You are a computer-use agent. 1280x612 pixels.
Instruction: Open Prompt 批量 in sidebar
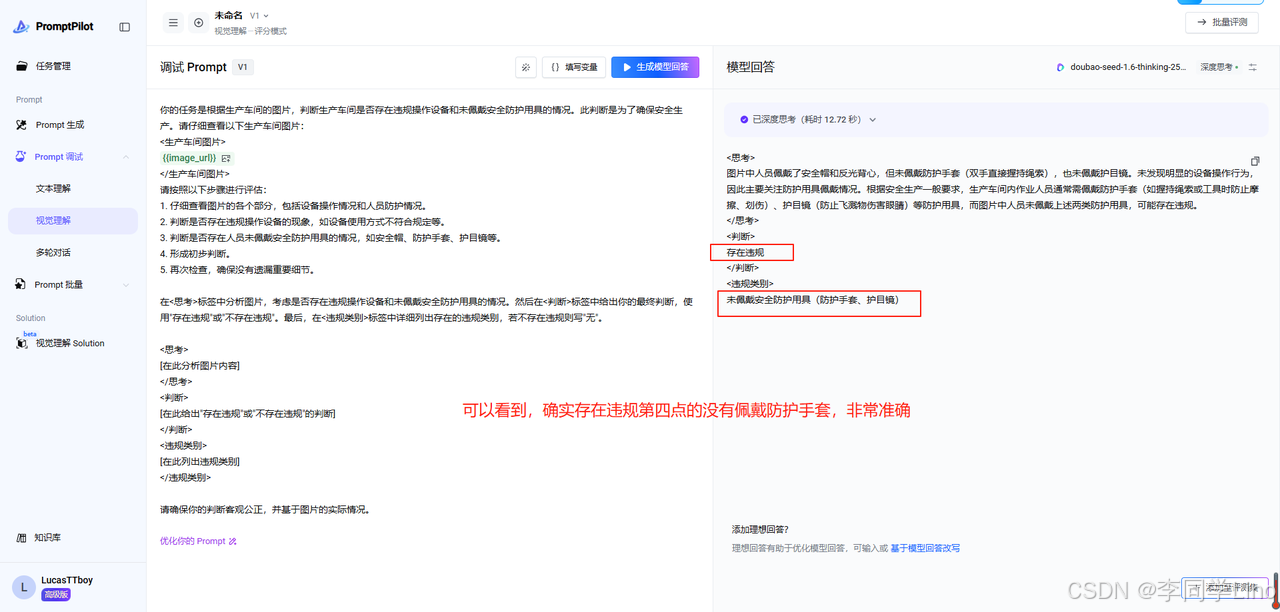pyautogui.click(x=60, y=285)
